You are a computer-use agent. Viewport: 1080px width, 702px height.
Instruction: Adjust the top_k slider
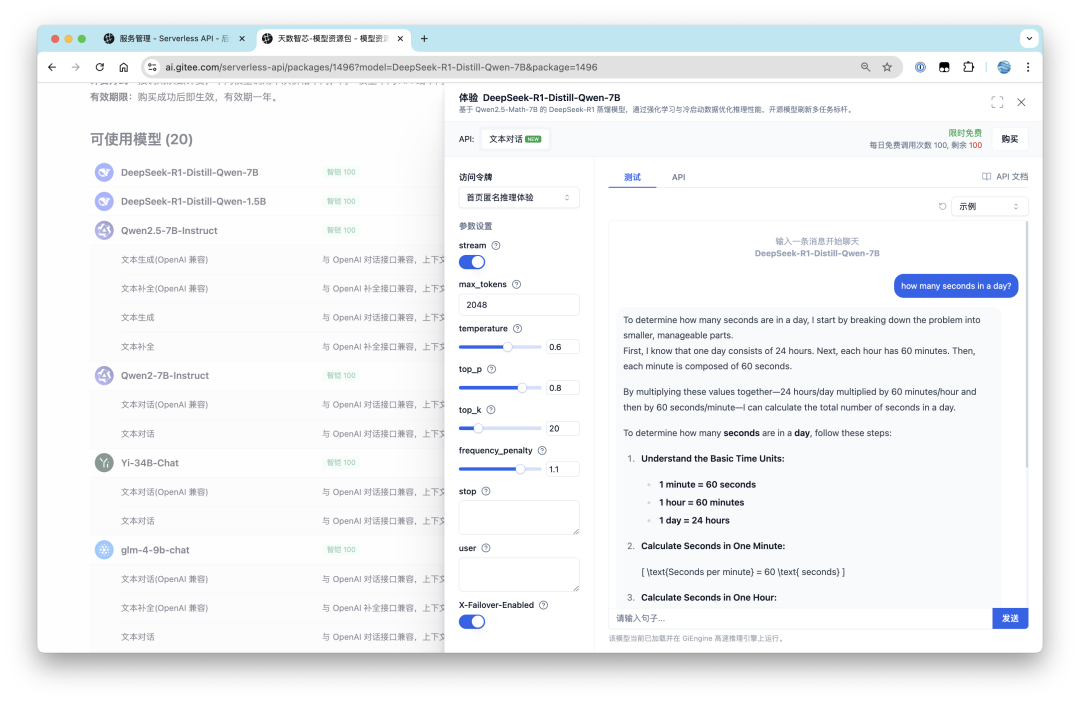click(x=500, y=429)
